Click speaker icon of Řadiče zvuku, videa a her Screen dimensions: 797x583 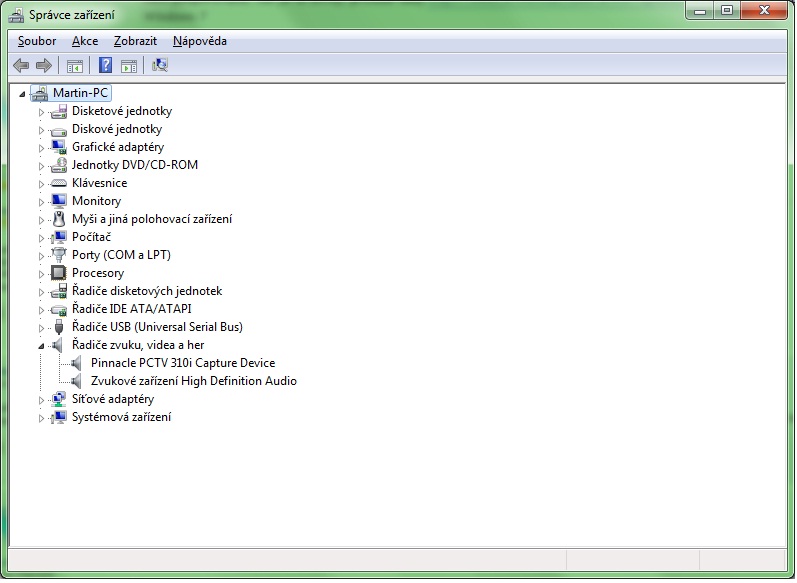[x=58, y=345]
